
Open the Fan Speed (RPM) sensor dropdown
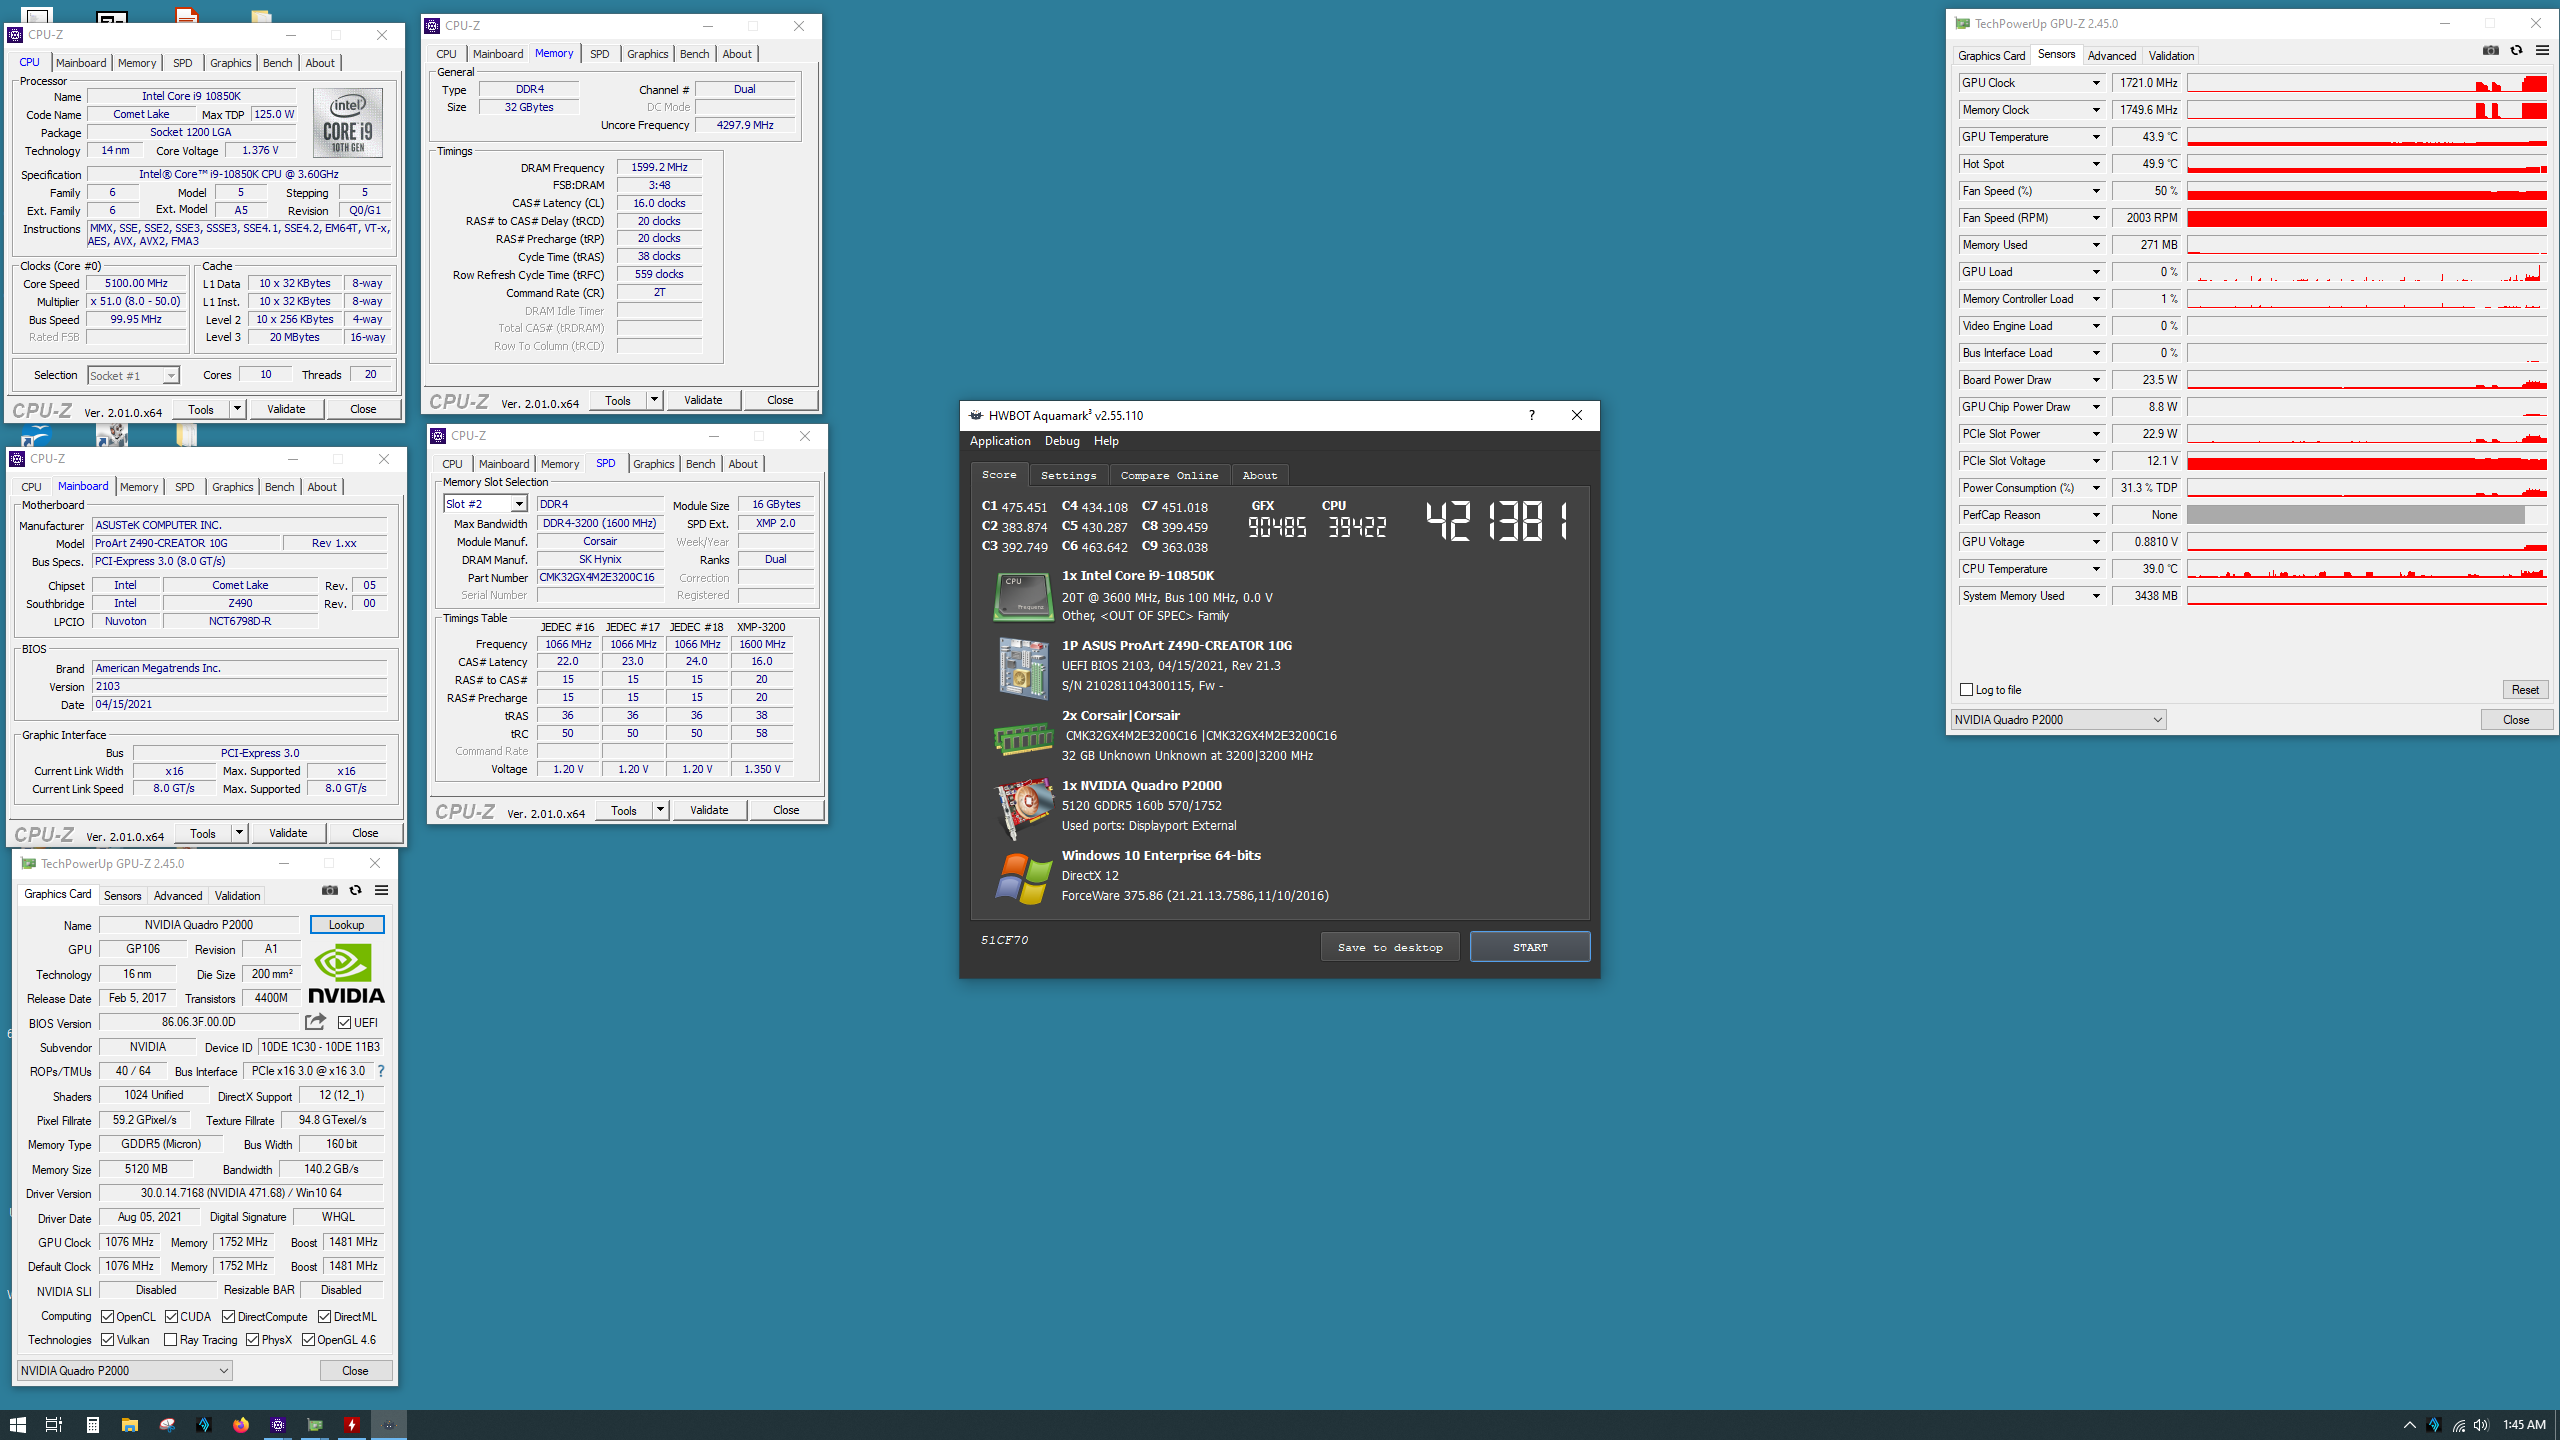(x=2096, y=218)
